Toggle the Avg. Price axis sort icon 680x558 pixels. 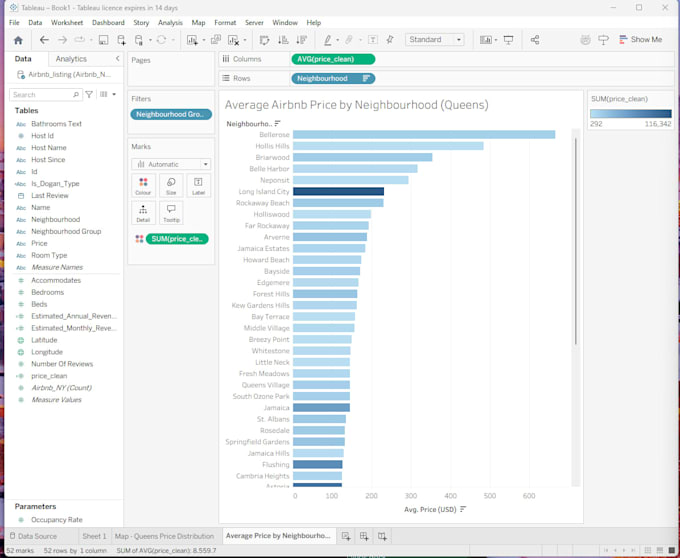click(x=463, y=509)
